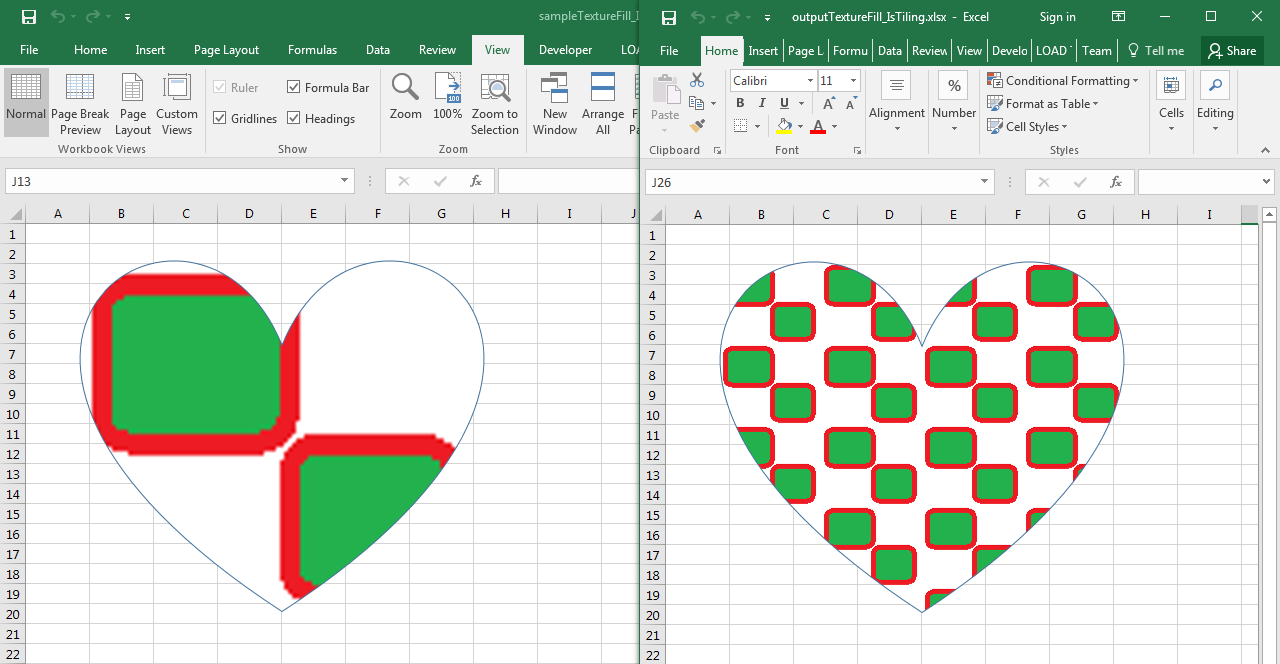Image resolution: width=1280 pixels, height=664 pixels.
Task: Expand the Calibri font name dropdown
Action: pyautogui.click(x=809, y=80)
